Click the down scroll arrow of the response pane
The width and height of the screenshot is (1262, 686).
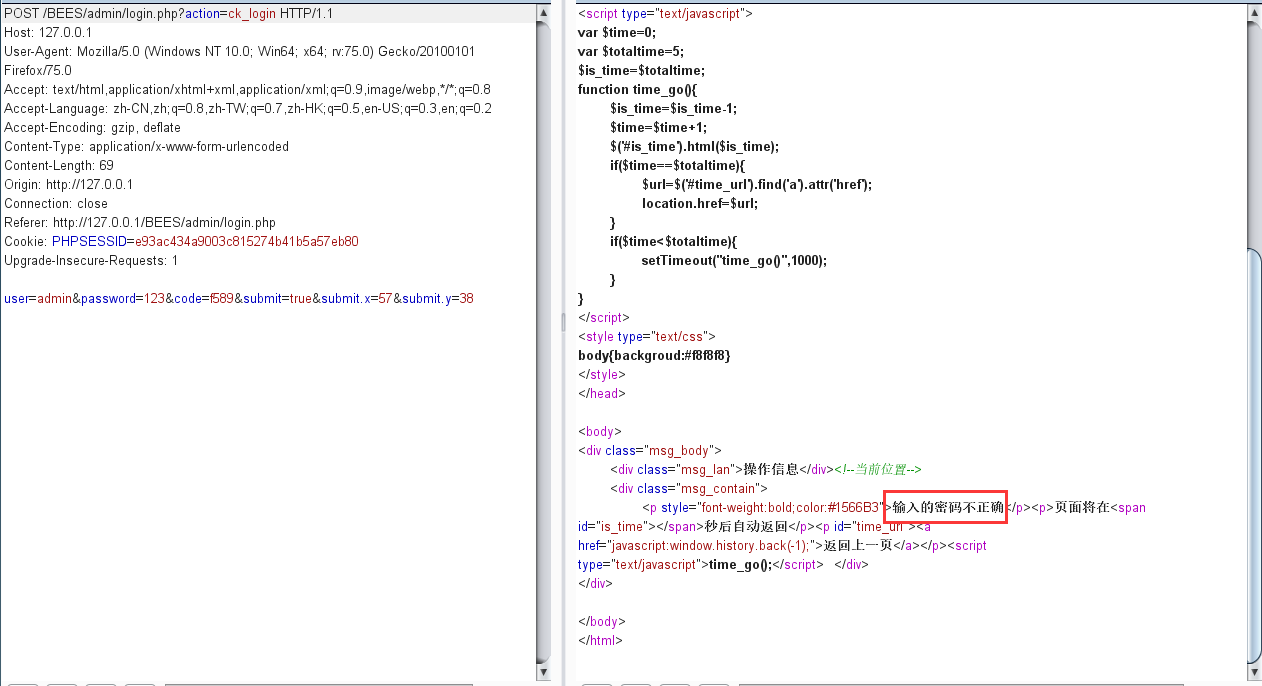(x=1253, y=673)
